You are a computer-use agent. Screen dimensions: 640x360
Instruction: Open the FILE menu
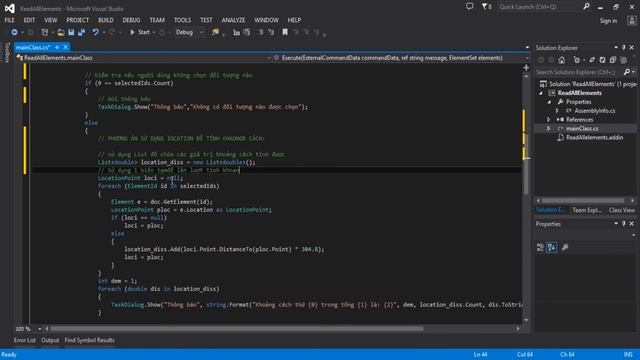(9, 20)
